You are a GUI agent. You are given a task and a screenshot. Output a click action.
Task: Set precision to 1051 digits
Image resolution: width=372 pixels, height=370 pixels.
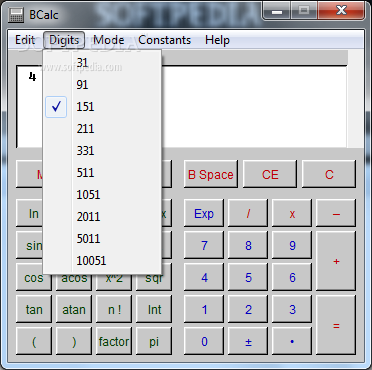click(102, 195)
